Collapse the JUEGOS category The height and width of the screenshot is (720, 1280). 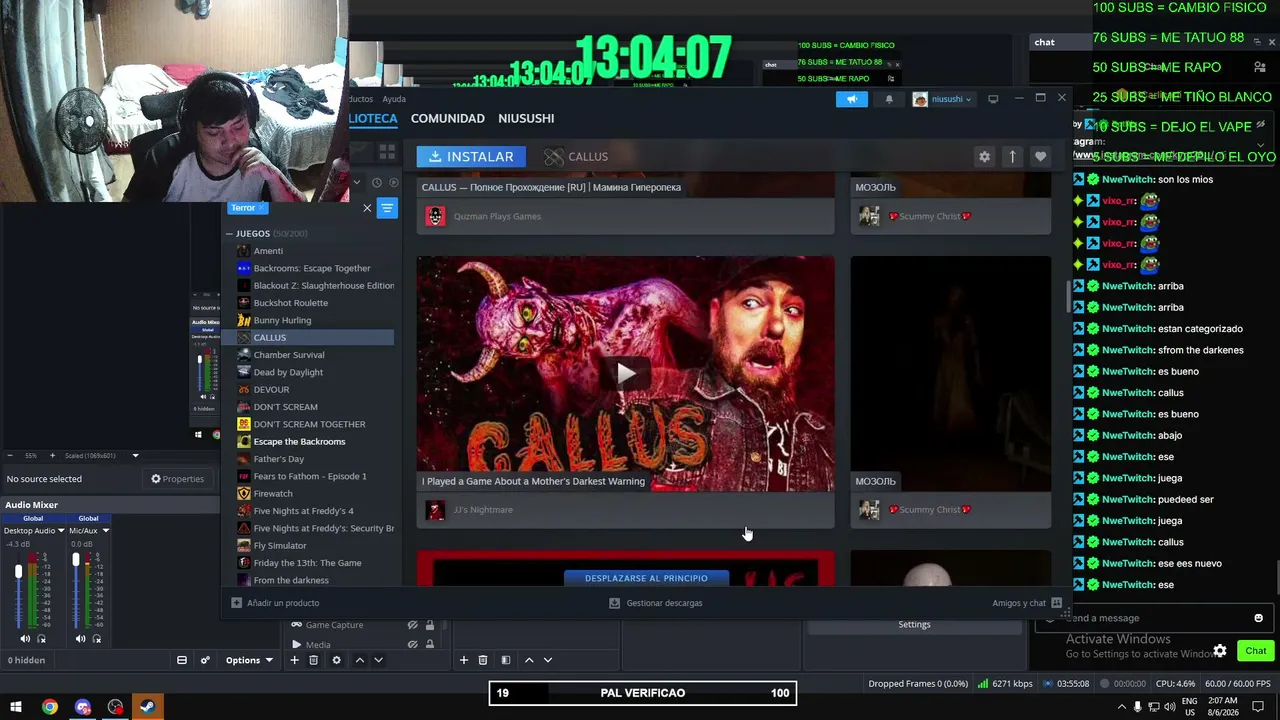coord(229,234)
